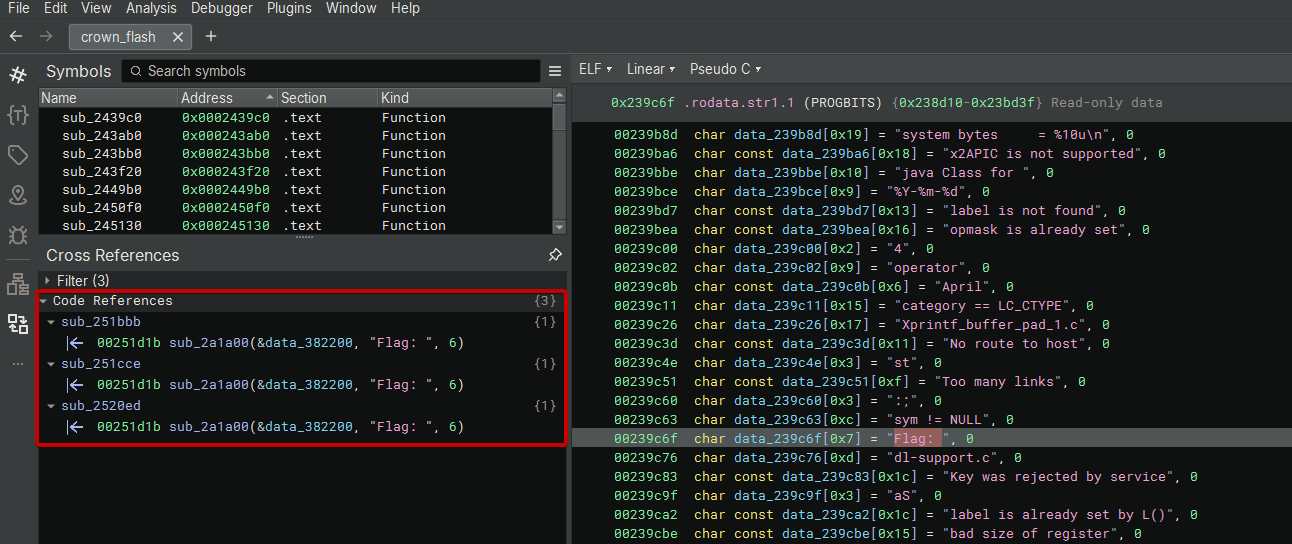Screen dimensions: 1292x544
Task: Navigate back with the left arrow
Action: (x=16, y=36)
